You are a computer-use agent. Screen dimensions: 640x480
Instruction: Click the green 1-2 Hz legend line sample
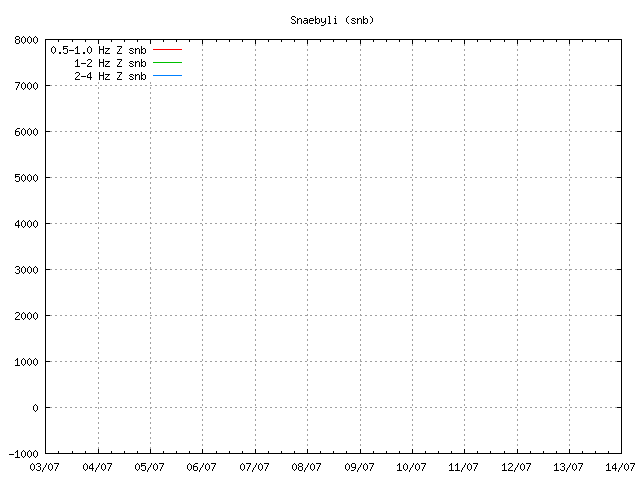point(167,62)
